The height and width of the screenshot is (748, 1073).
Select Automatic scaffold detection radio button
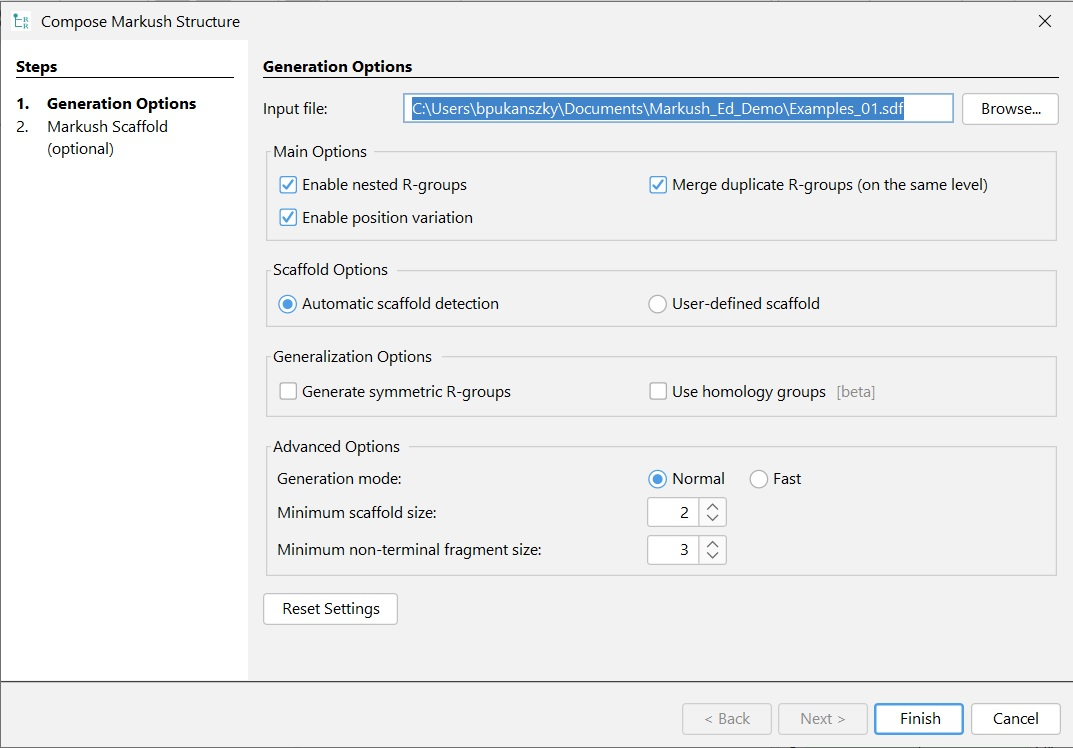pyautogui.click(x=288, y=304)
